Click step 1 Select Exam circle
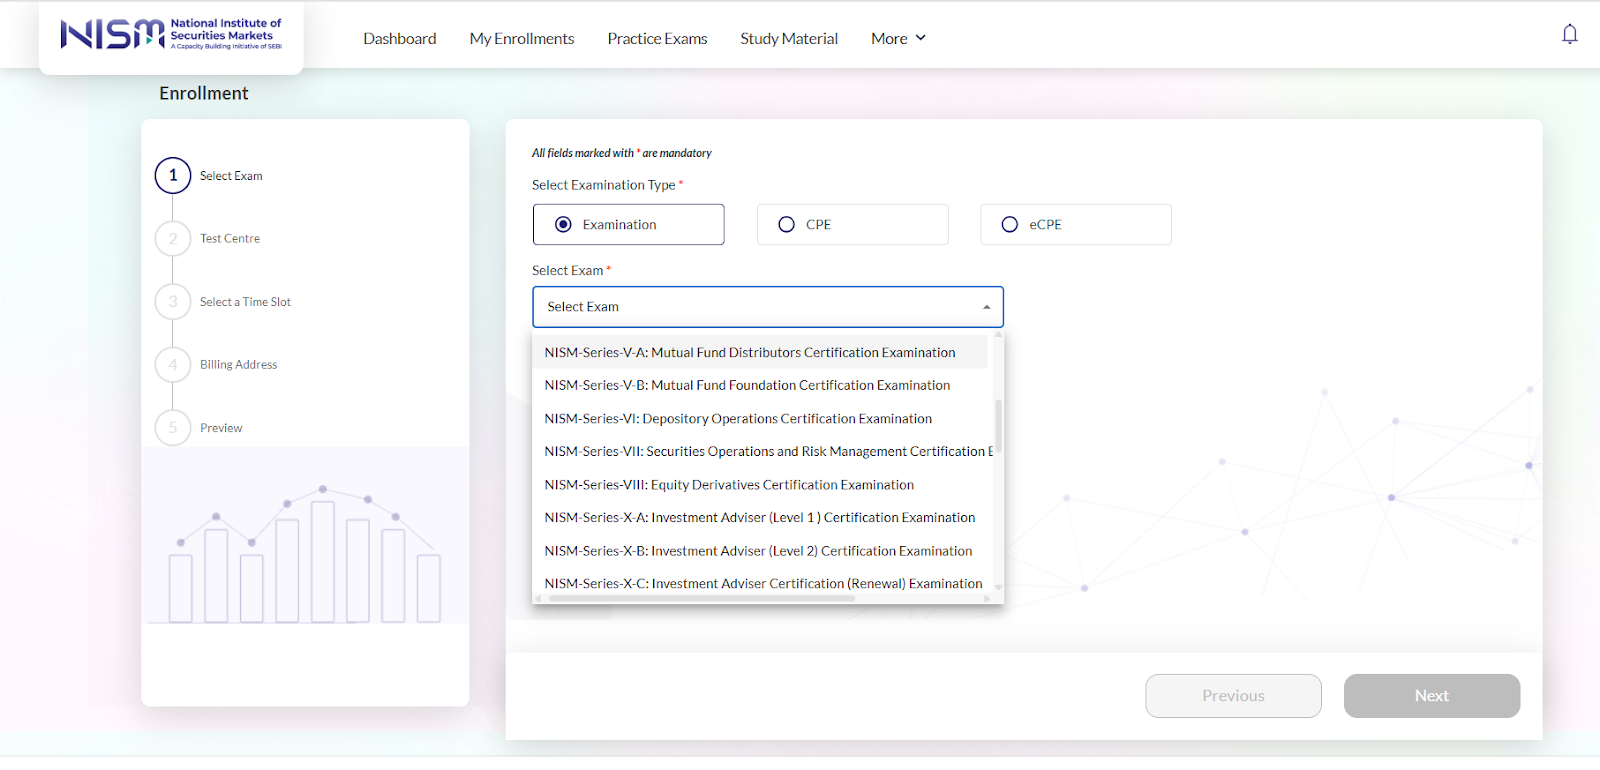1600x770 pixels. click(x=173, y=175)
